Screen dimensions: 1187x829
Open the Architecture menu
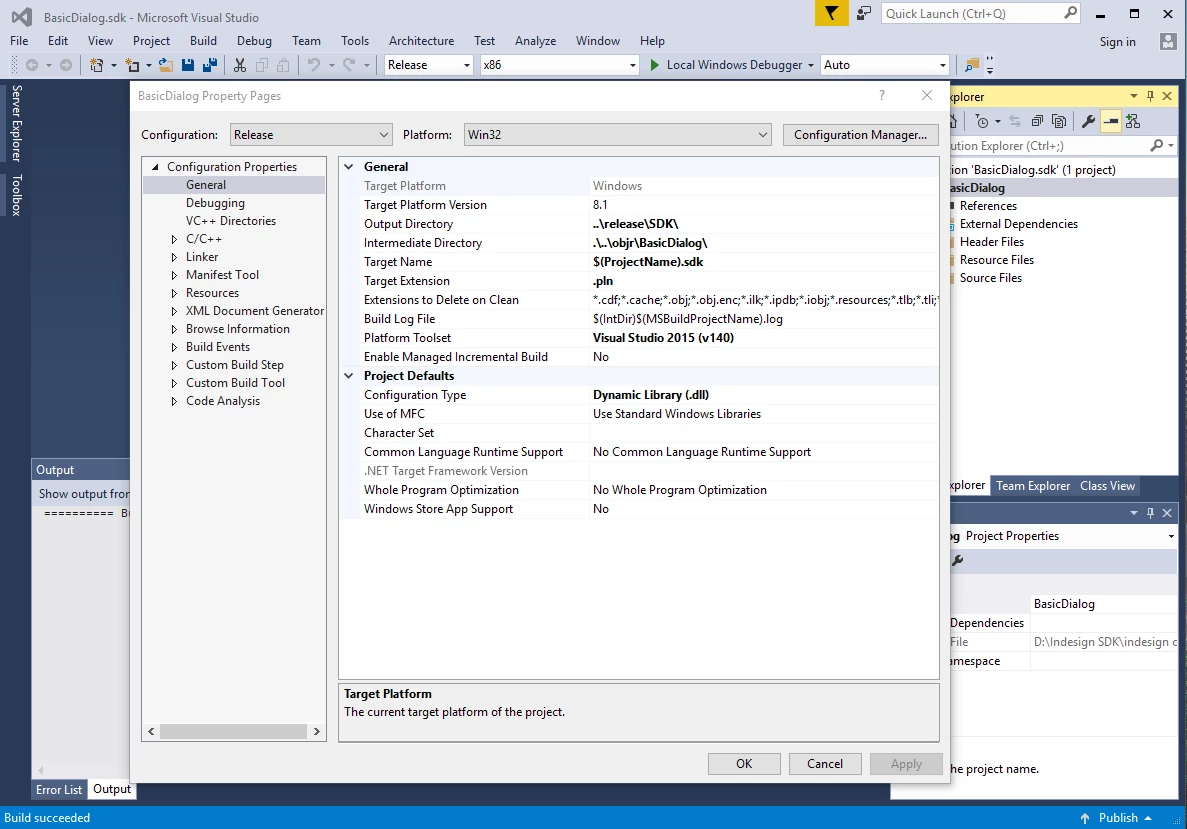click(421, 41)
